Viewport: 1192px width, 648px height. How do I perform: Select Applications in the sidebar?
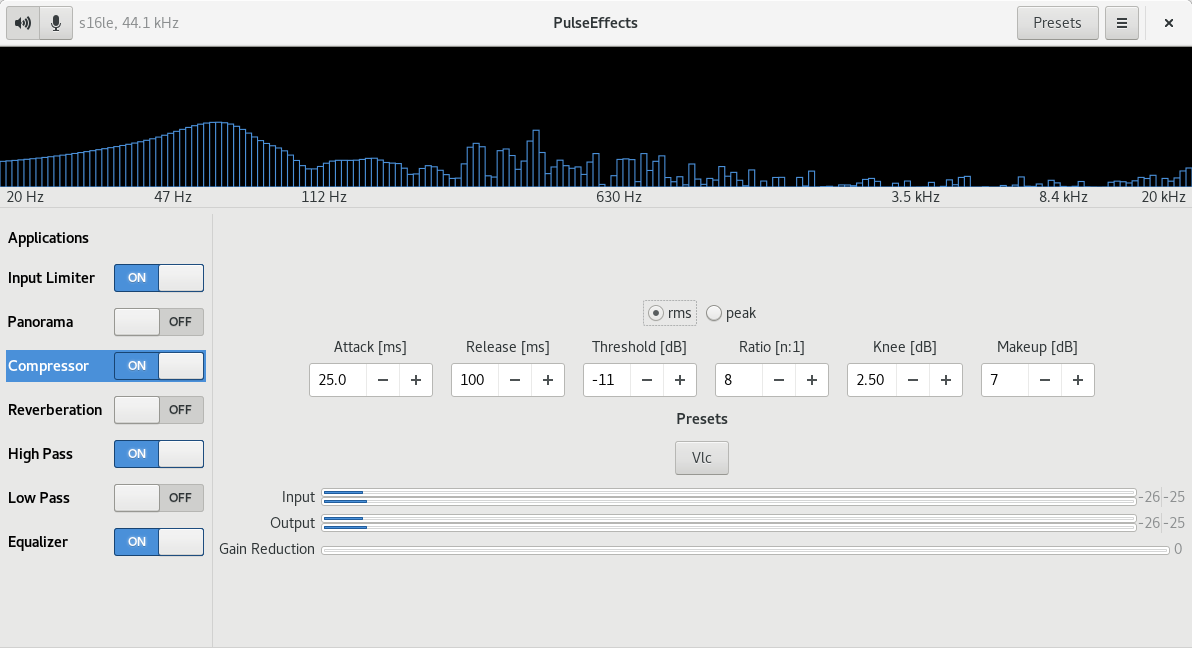coord(48,238)
